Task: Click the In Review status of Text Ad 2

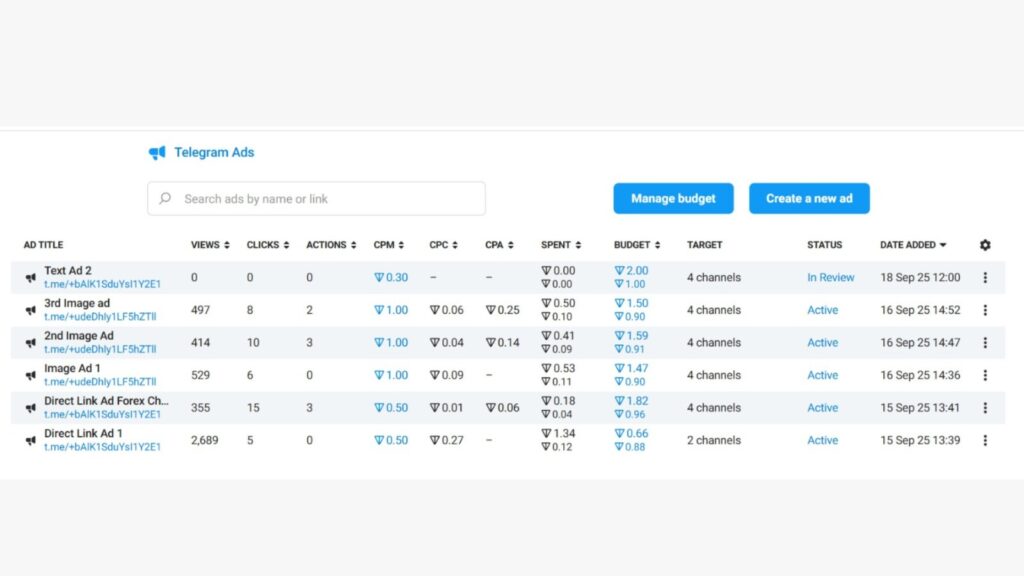Action: tap(831, 277)
